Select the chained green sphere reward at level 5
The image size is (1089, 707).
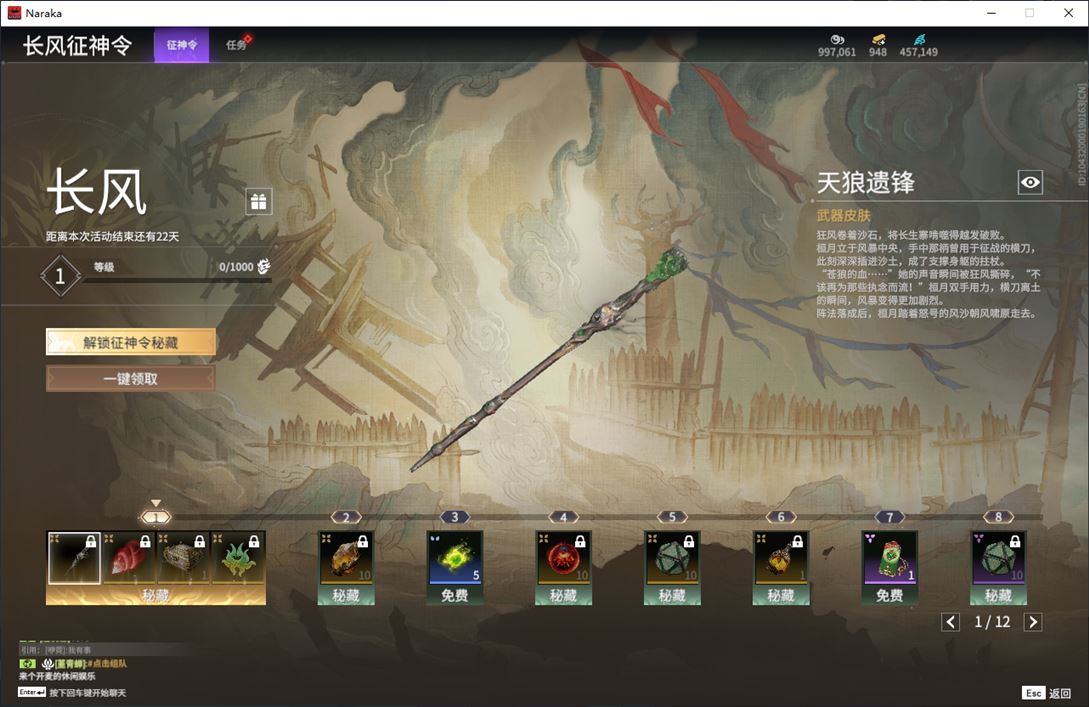pyautogui.click(x=672, y=558)
